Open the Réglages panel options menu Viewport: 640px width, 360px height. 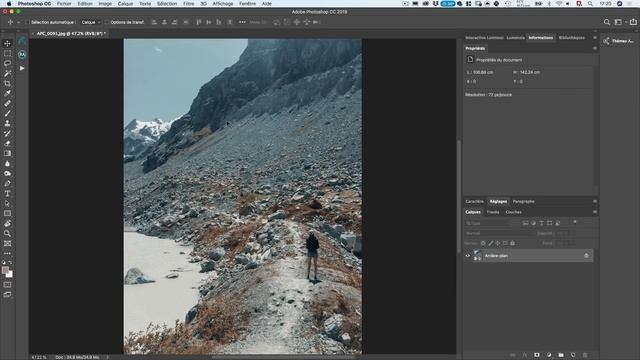[x=595, y=202]
